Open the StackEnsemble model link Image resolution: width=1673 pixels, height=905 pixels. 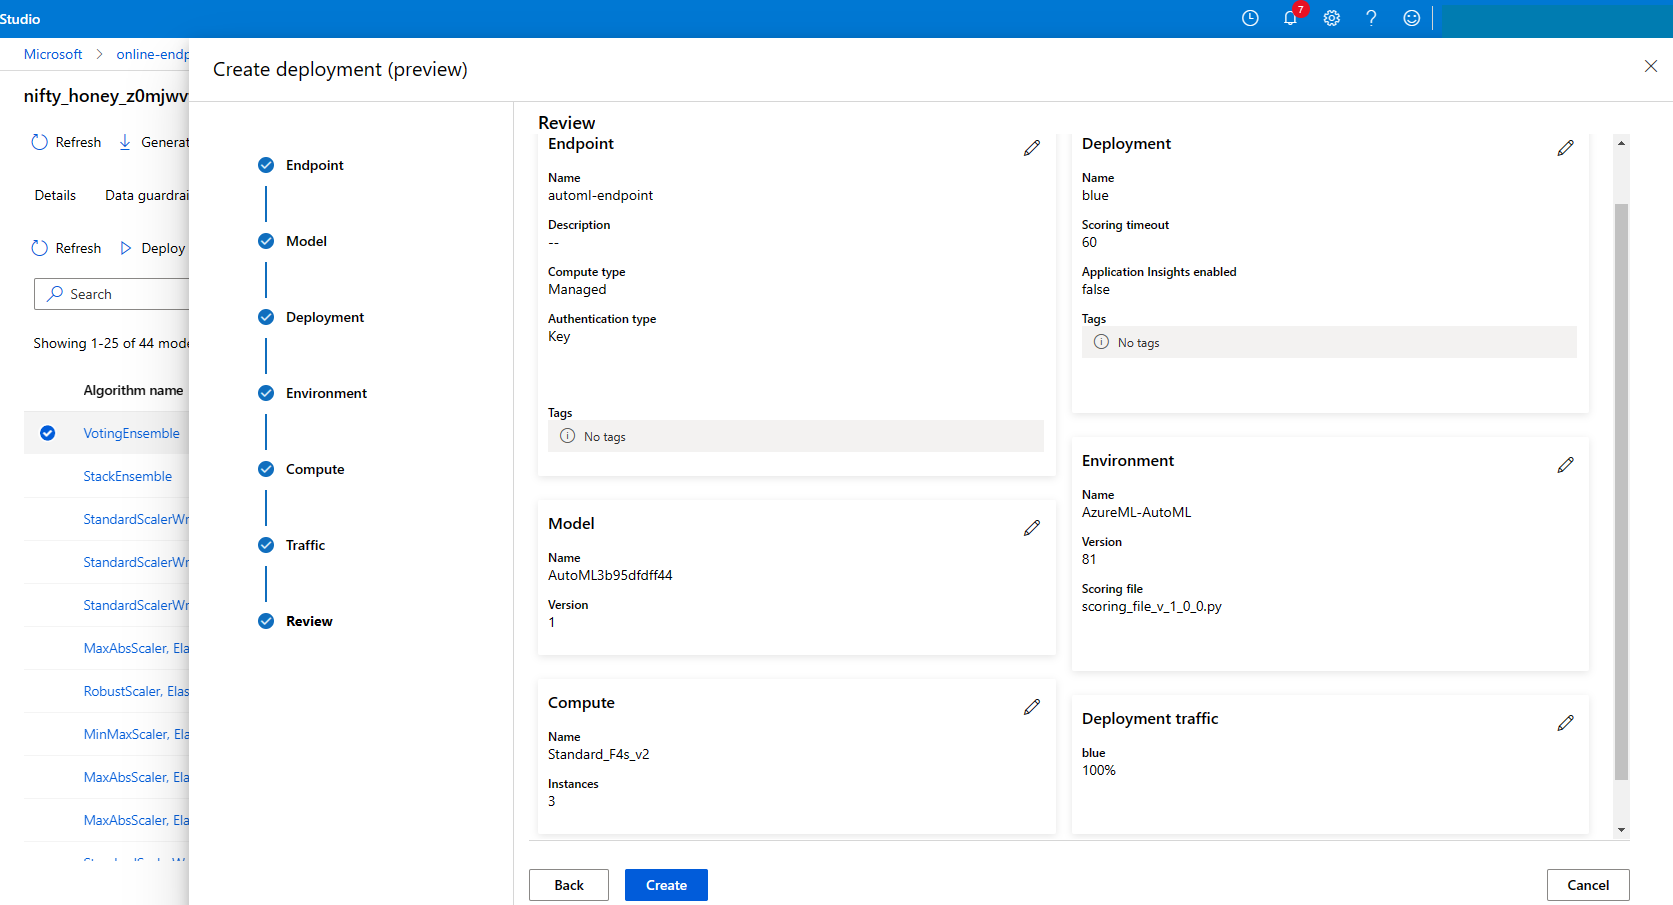click(128, 476)
